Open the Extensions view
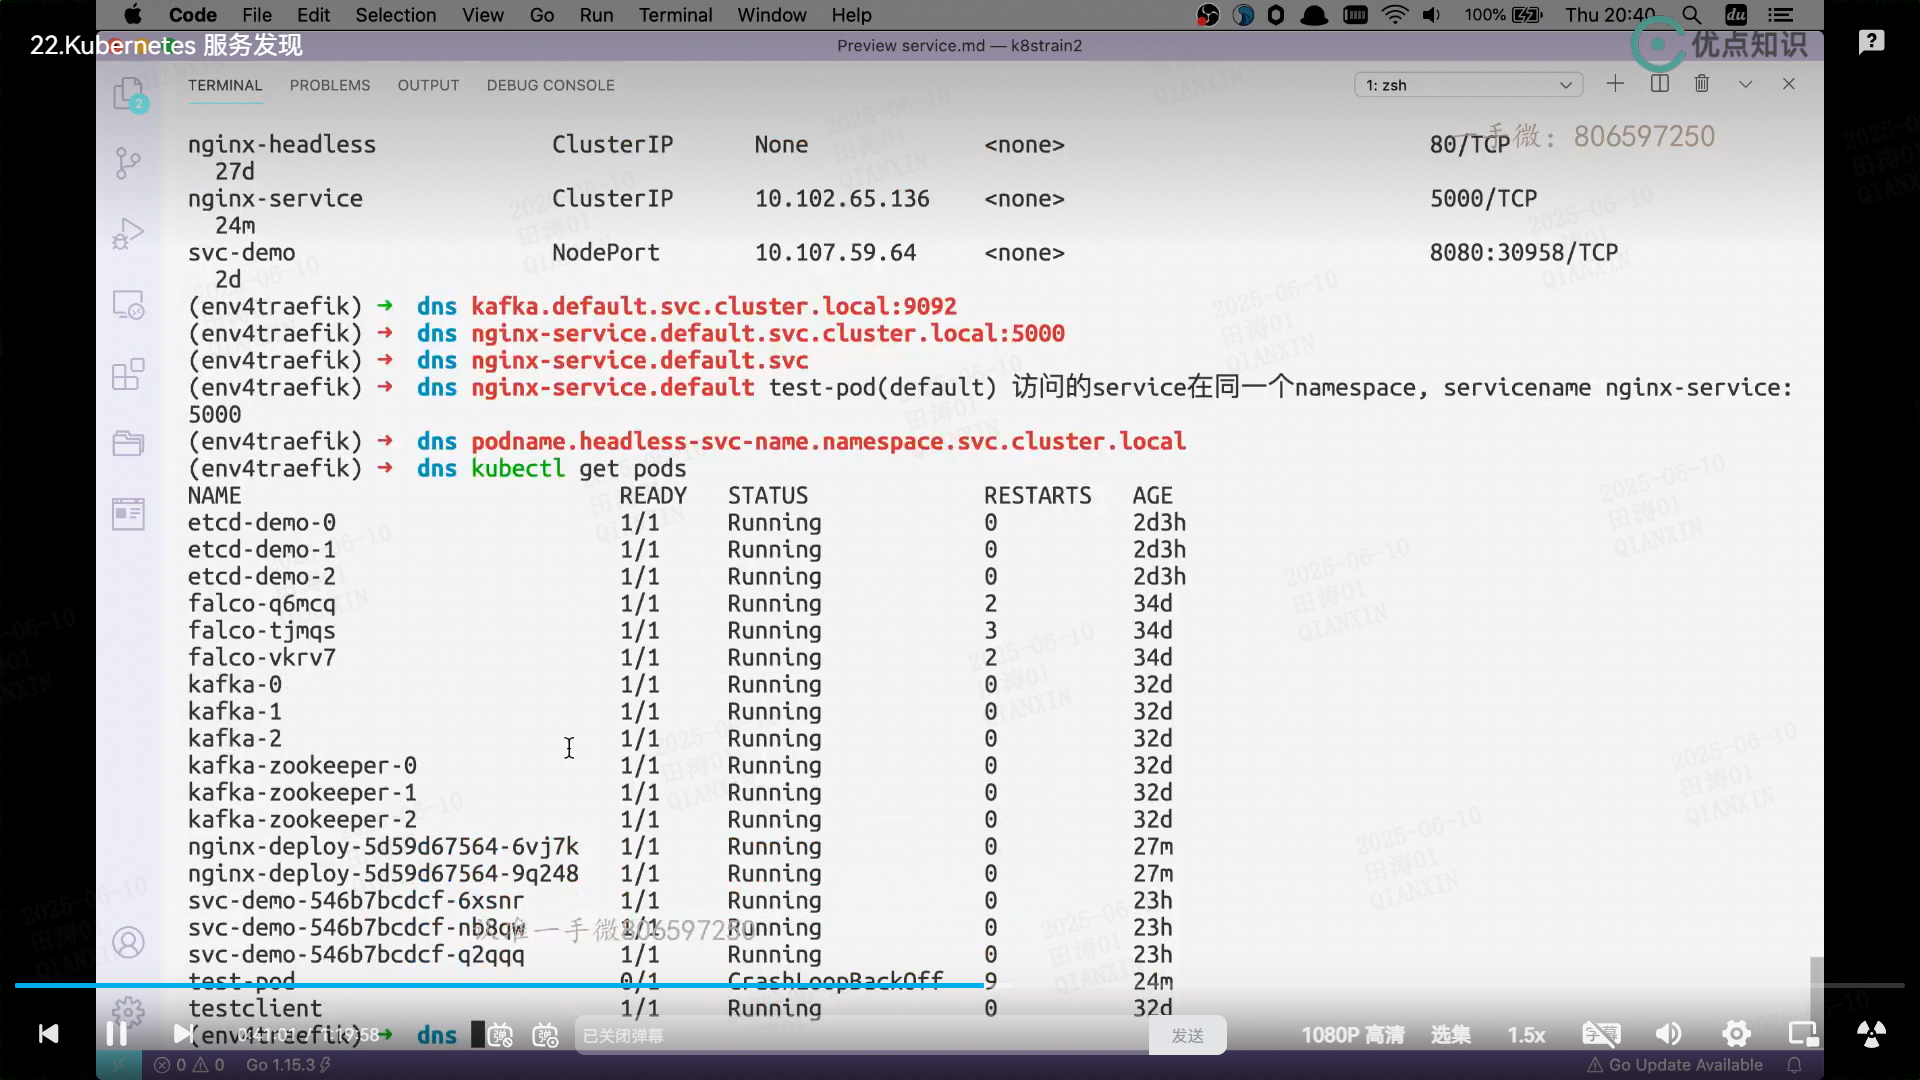Image resolution: width=1920 pixels, height=1080 pixels. (x=128, y=375)
